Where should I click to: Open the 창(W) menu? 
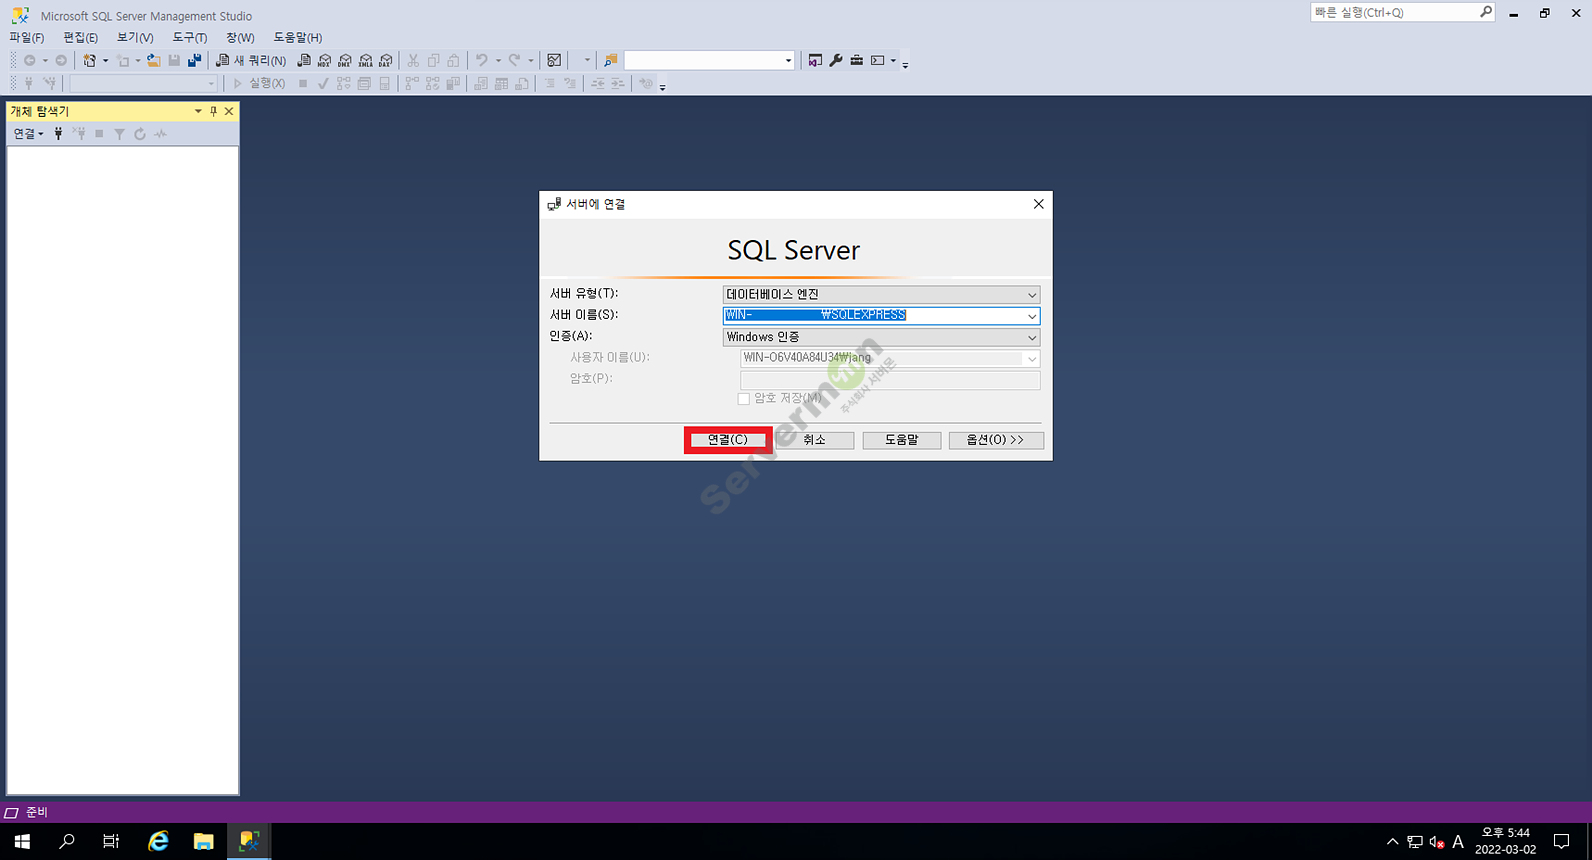[240, 37]
